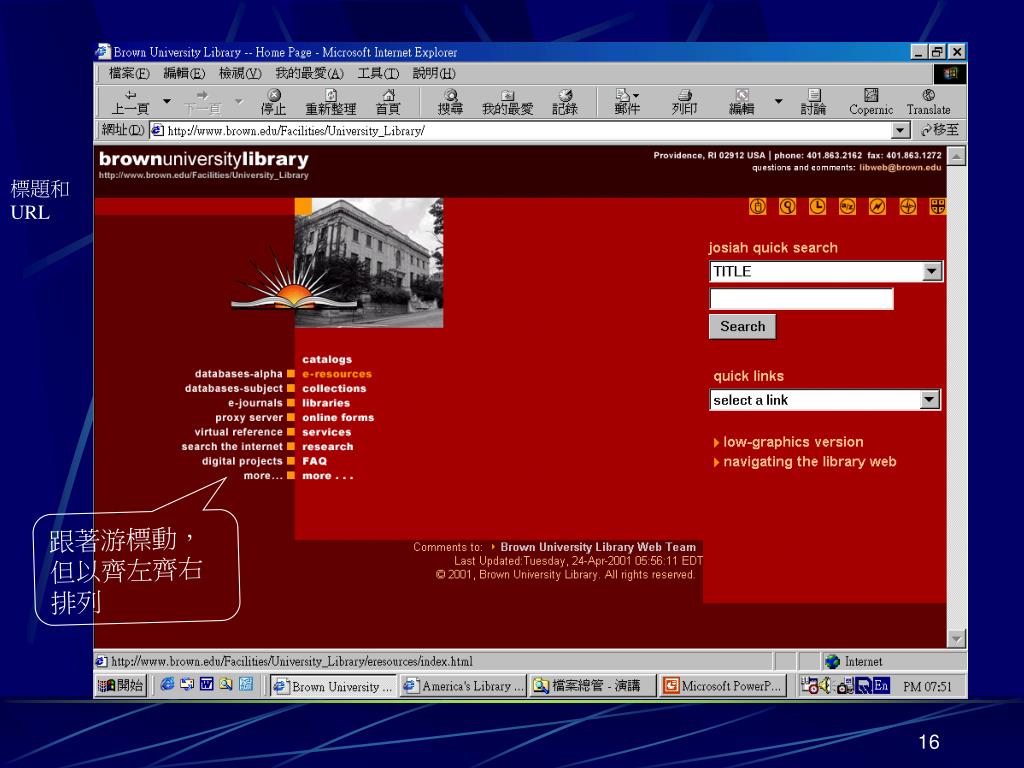Click the orange Brown shield crest icon
Screen dimensions: 1024x768
pyautogui.click(x=938, y=207)
